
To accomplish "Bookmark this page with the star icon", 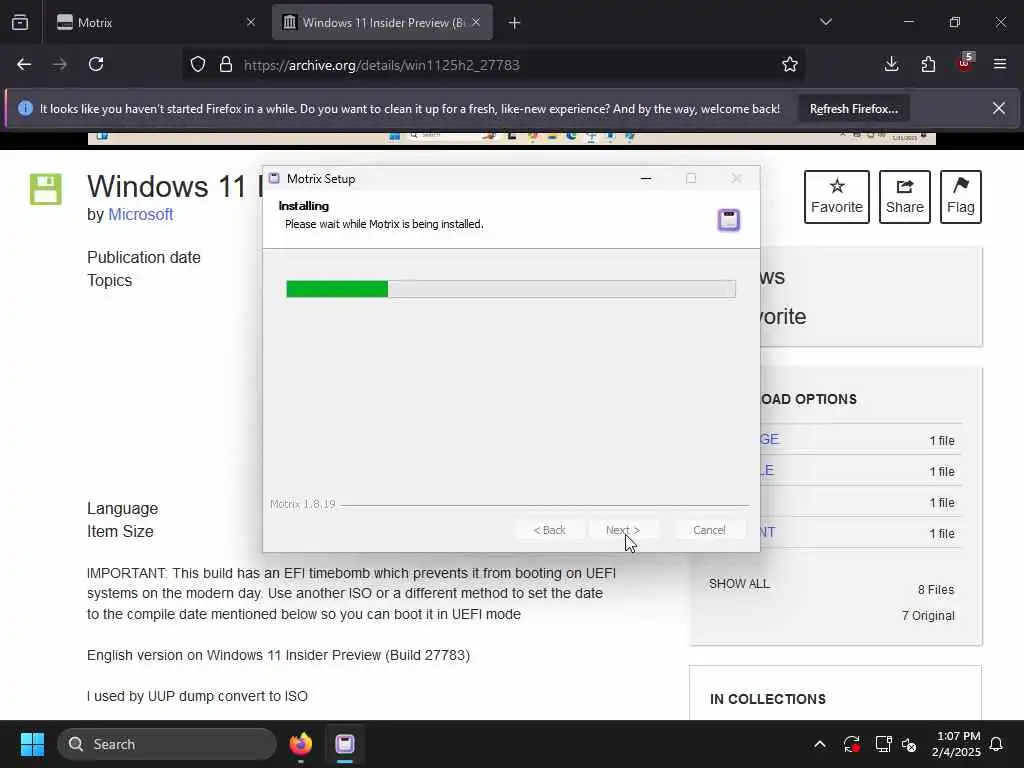I will 790,65.
